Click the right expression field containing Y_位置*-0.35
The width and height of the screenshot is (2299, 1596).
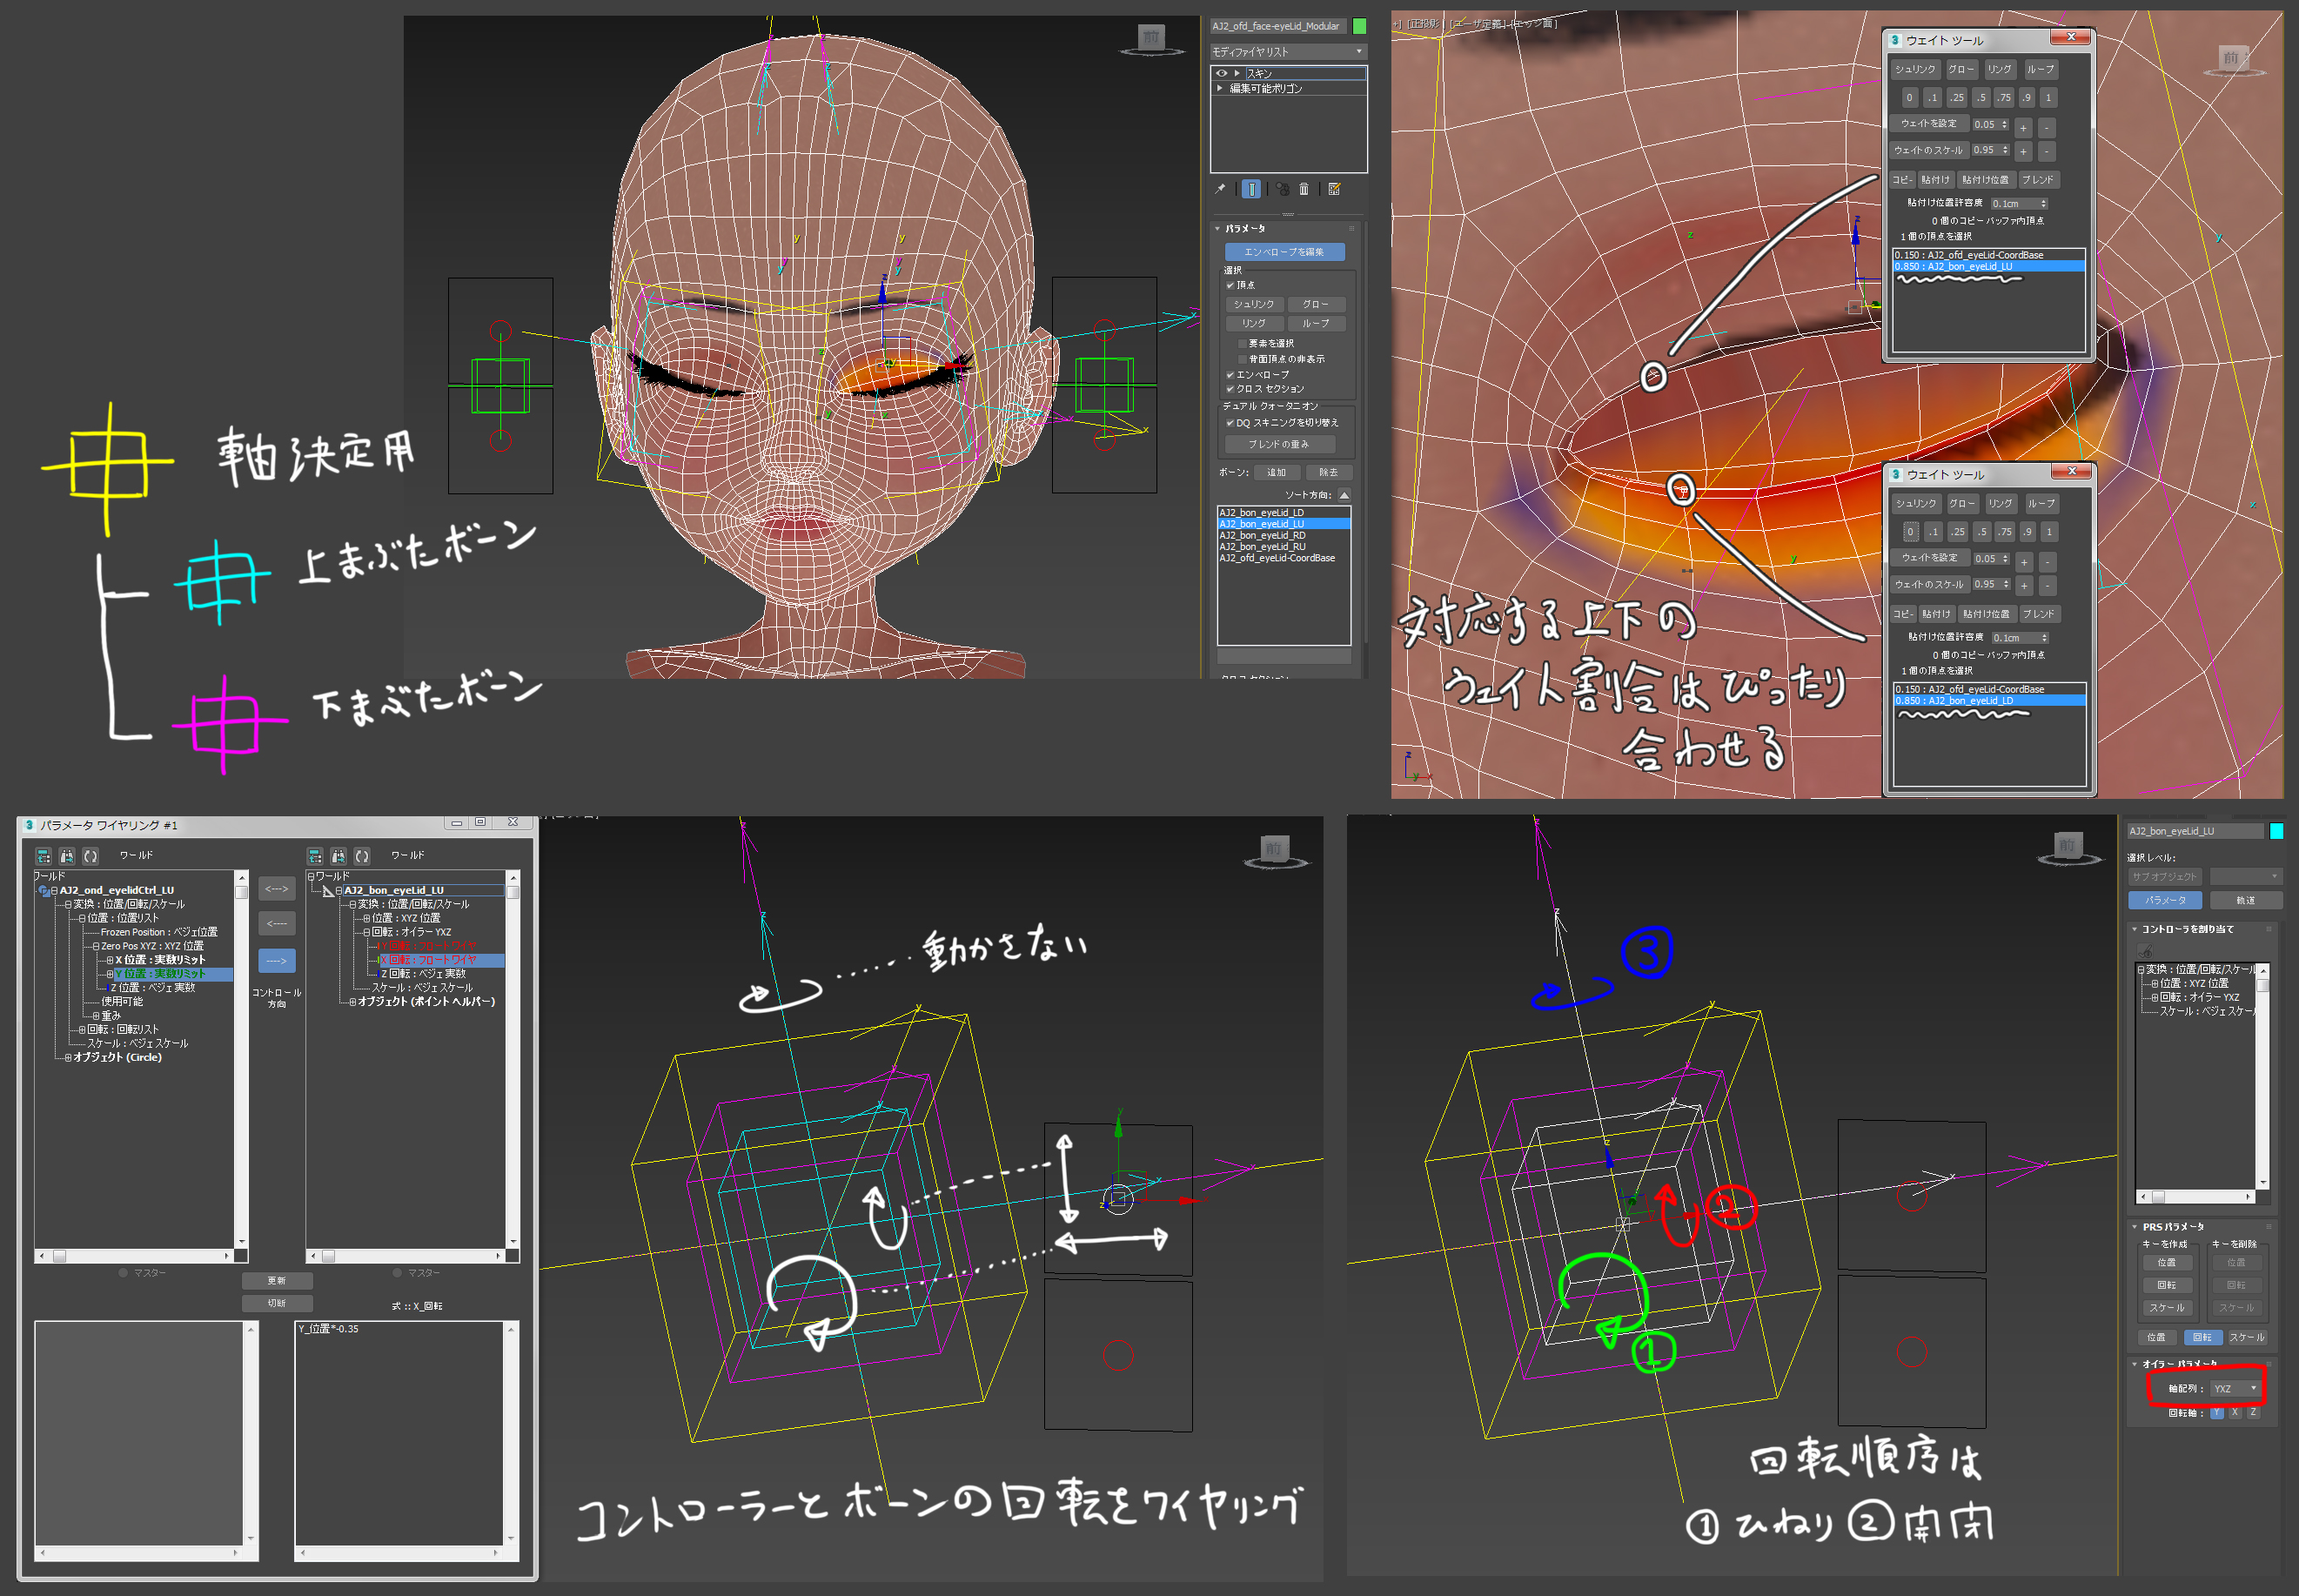point(399,1434)
